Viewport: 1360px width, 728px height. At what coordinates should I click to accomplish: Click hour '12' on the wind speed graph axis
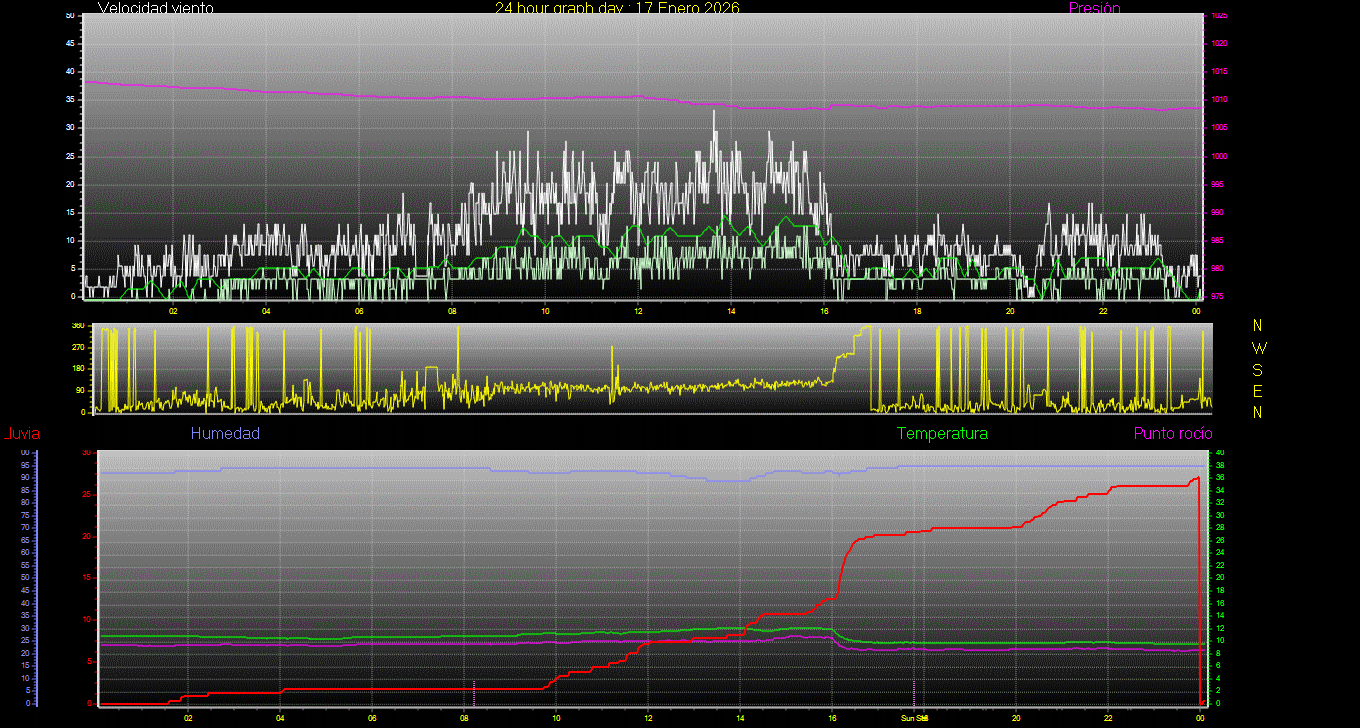pos(638,311)
